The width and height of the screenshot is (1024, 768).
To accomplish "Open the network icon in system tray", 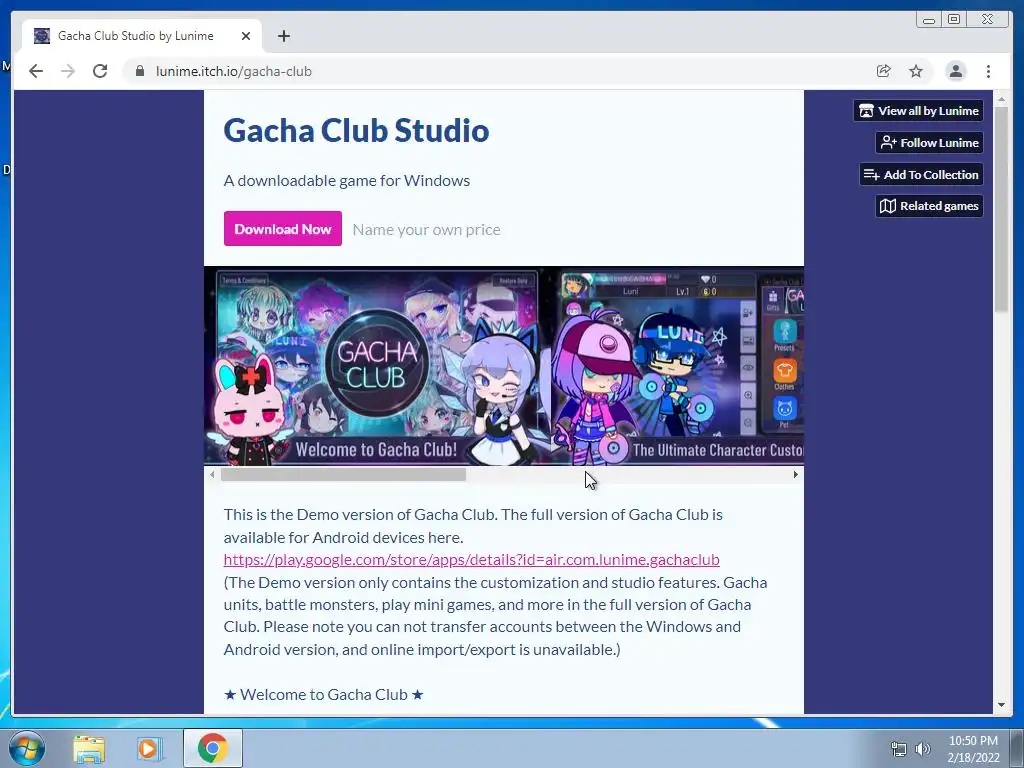I will pos(899,749).
